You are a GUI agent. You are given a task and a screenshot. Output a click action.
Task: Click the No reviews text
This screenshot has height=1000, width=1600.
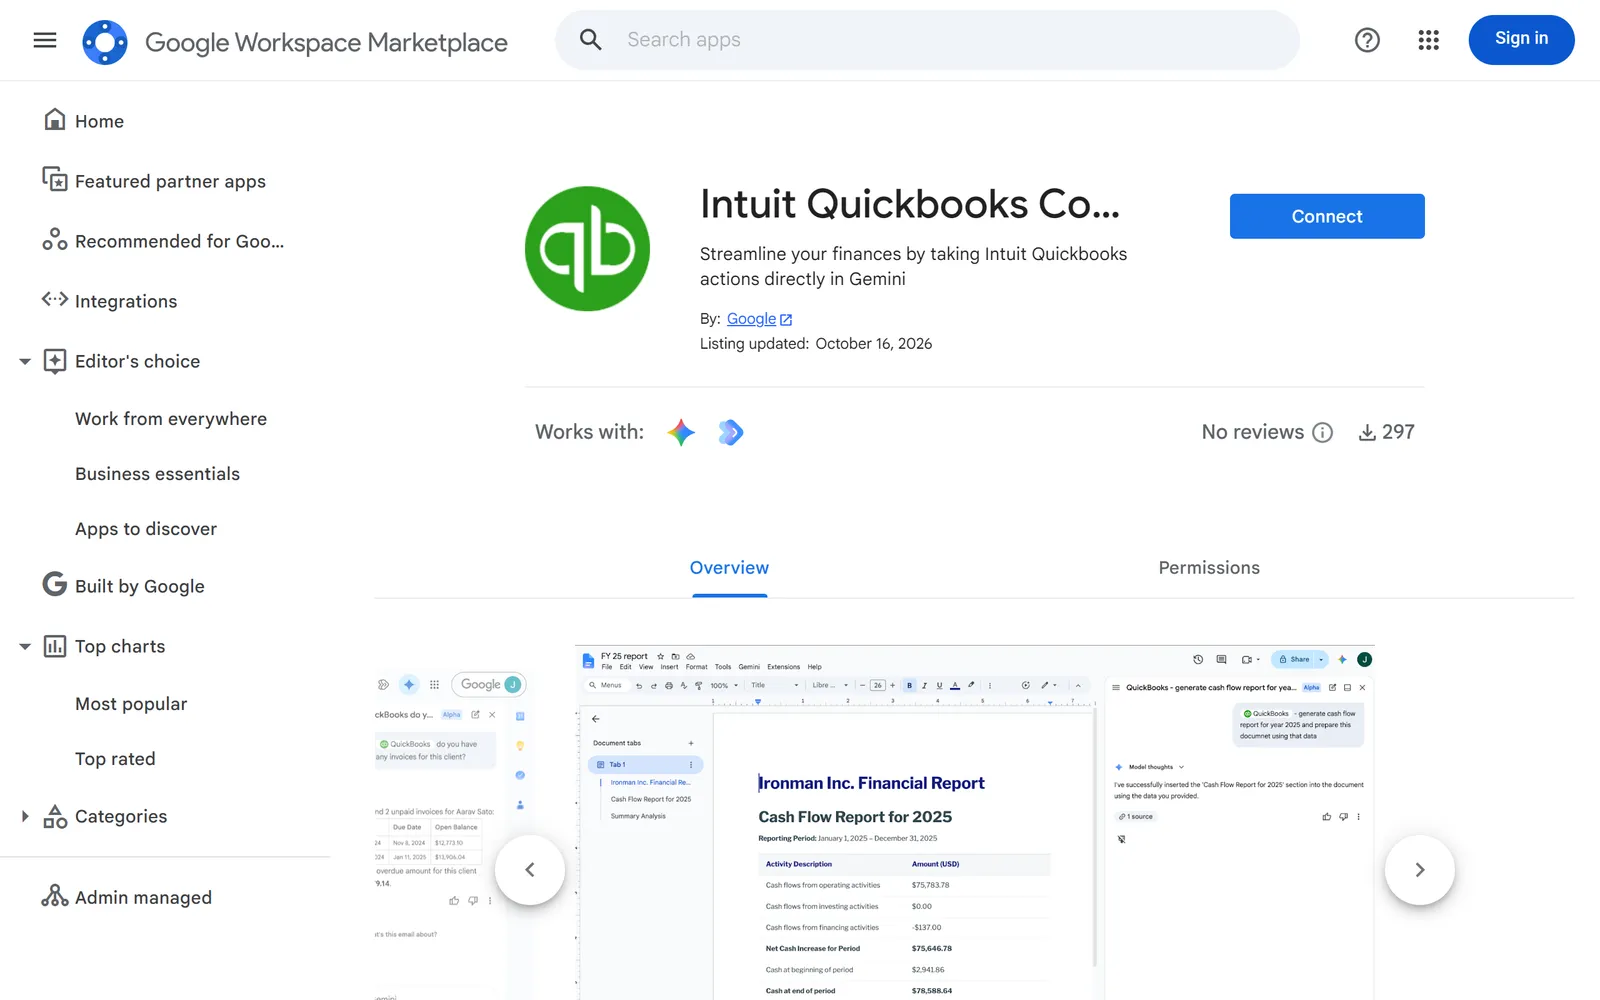coord(1253,432)
